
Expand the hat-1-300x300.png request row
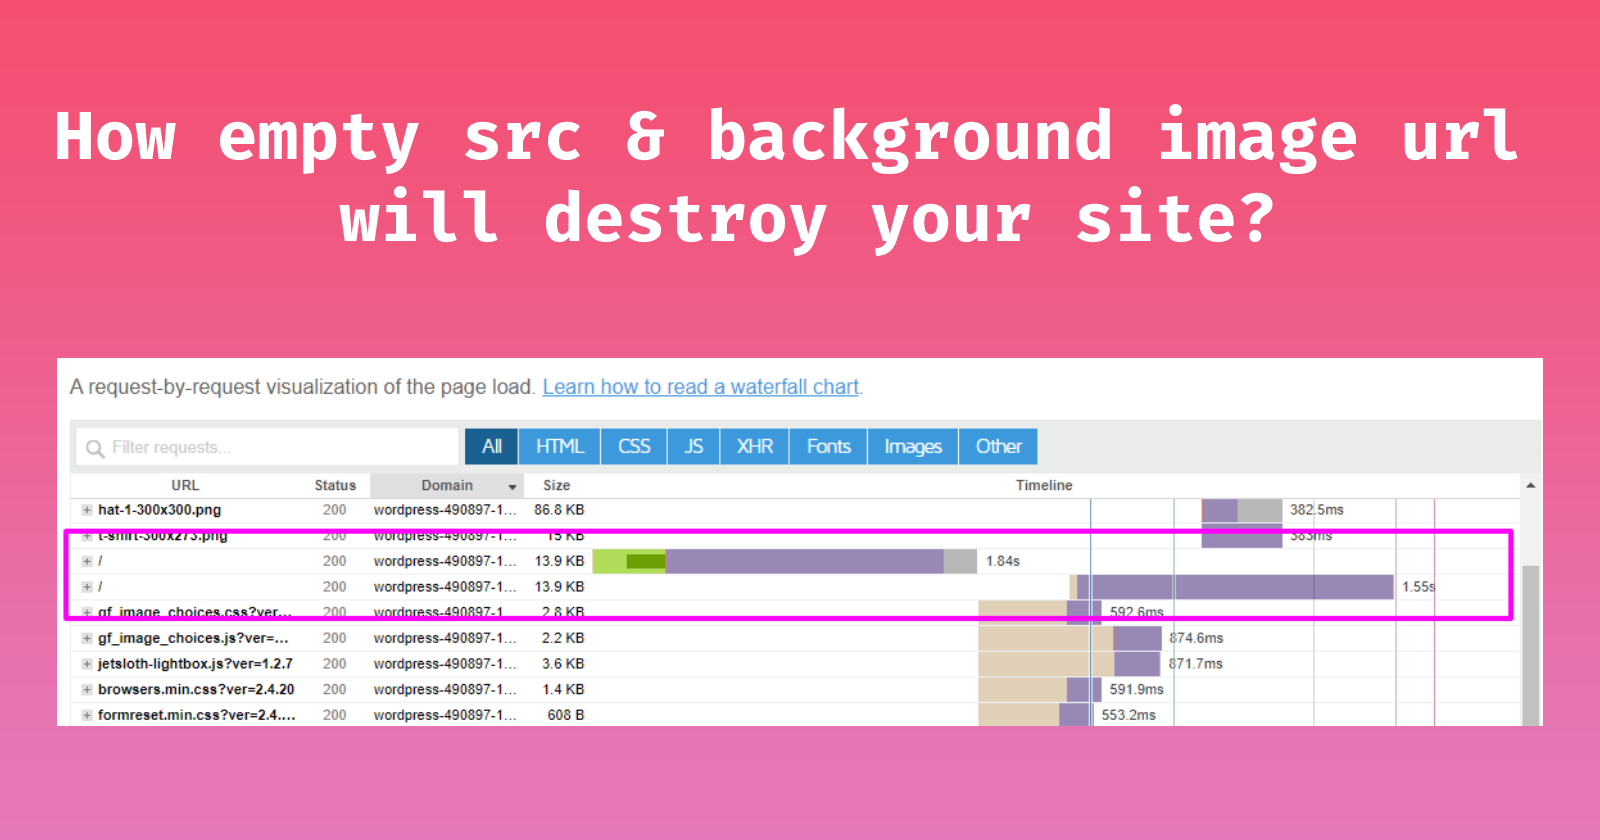tap(87, 510)
